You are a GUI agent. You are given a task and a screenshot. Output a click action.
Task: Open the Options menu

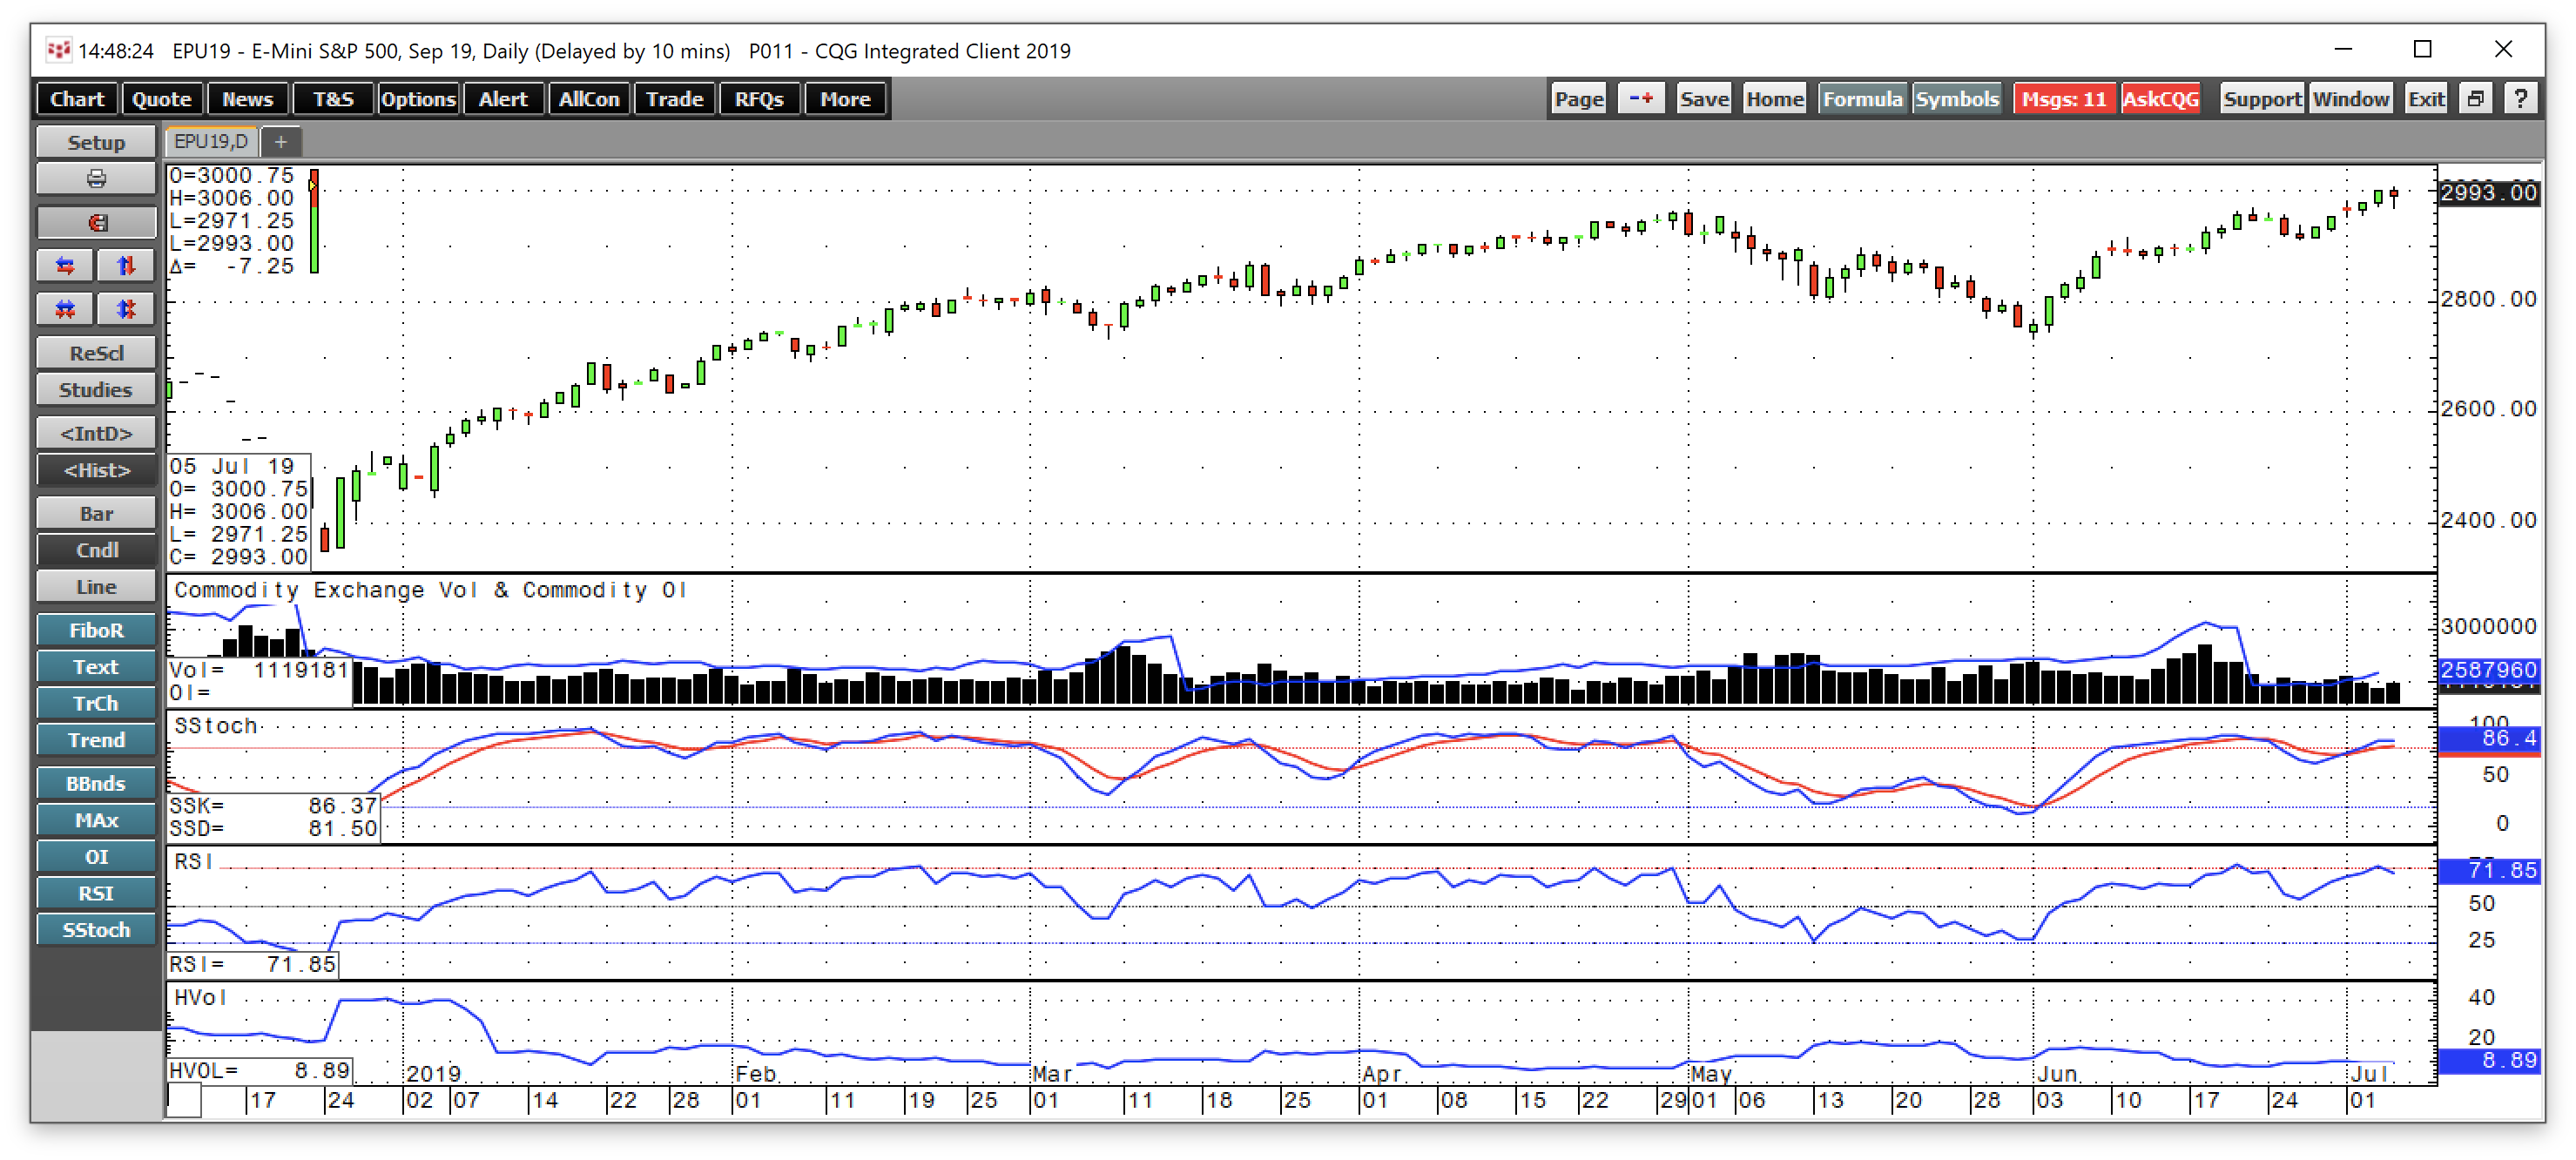[418, 99]
